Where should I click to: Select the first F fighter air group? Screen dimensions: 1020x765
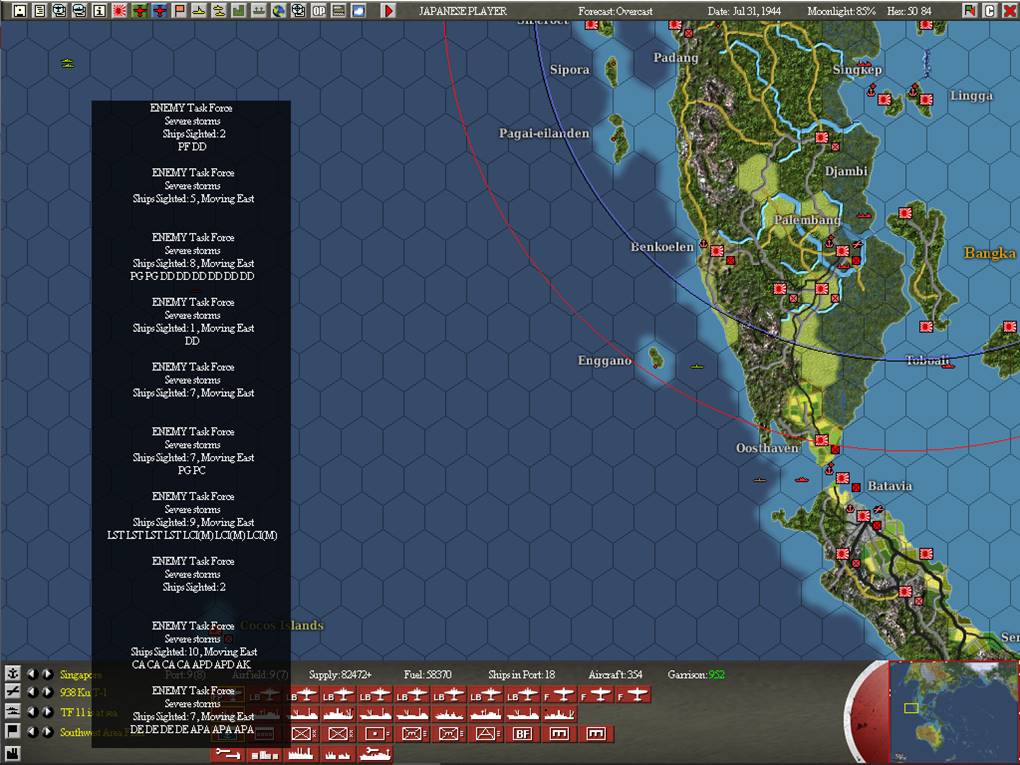559,695
